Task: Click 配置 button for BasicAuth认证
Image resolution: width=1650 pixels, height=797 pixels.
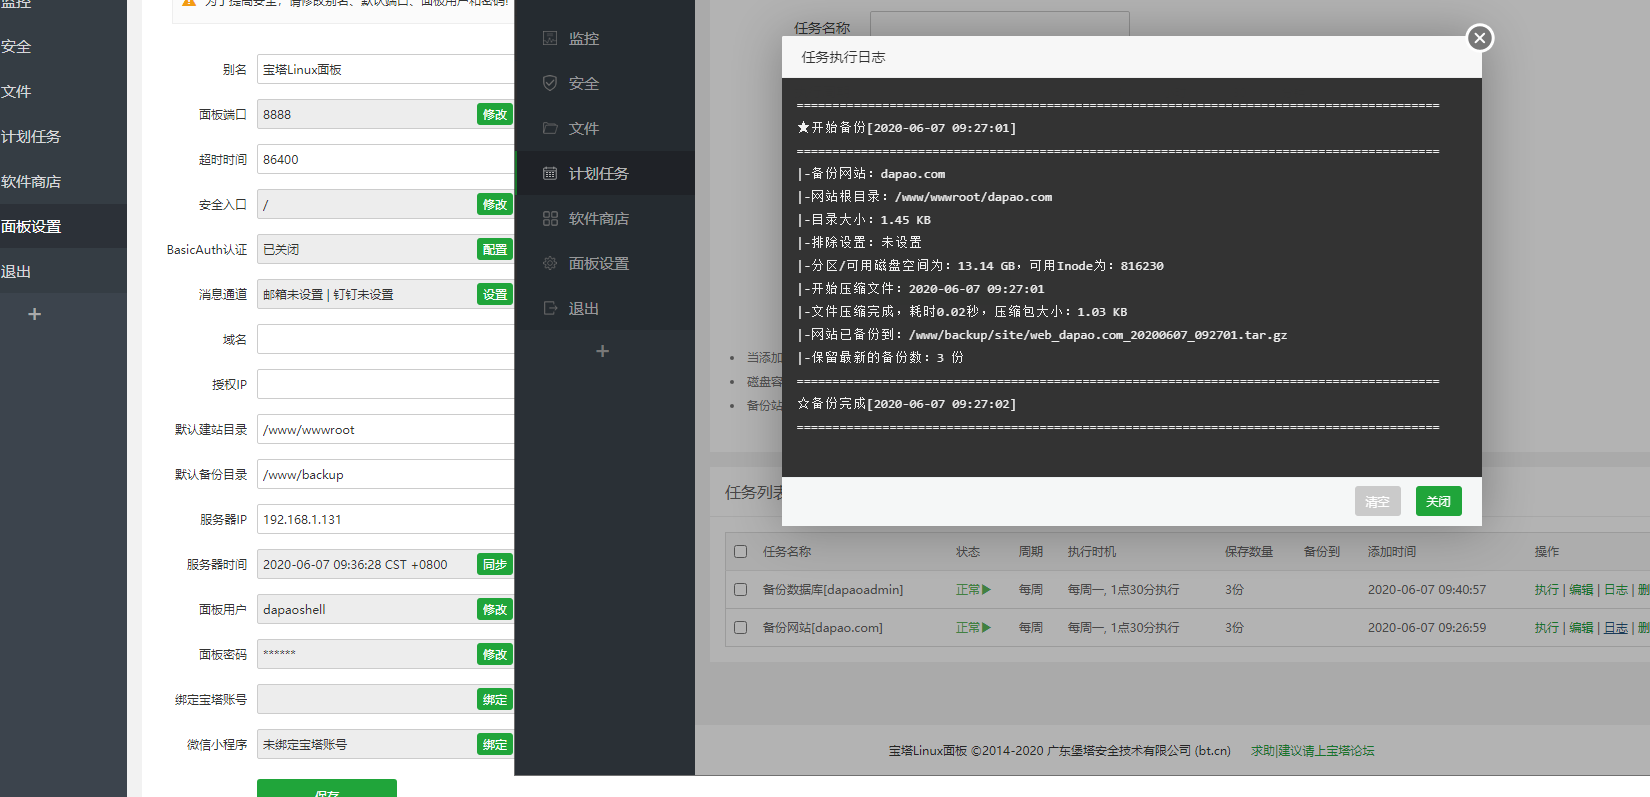Action: pos(495,249)
